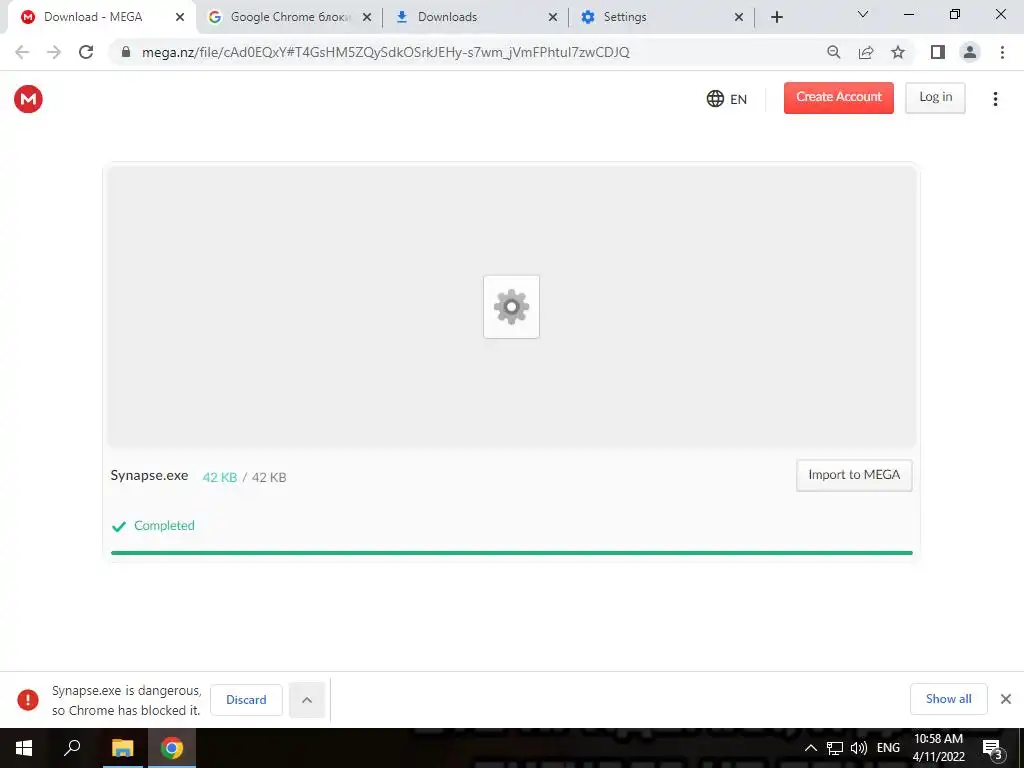Image resolution: width=1024 pixels, height=768 pixels.
Task: Reload the MEGA download page
Action: point(86,52)
